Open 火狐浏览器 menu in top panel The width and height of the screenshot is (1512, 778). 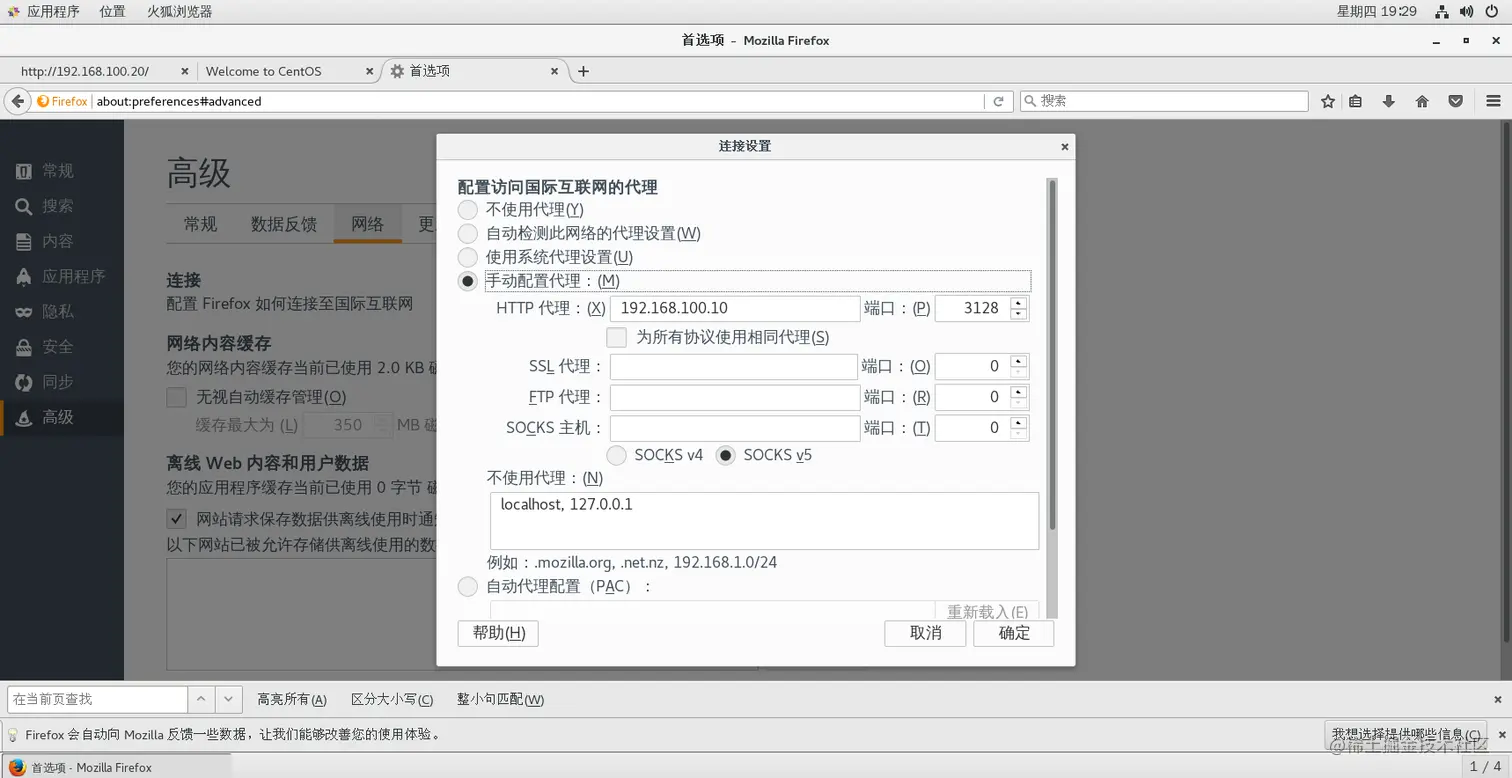(179, 11)
